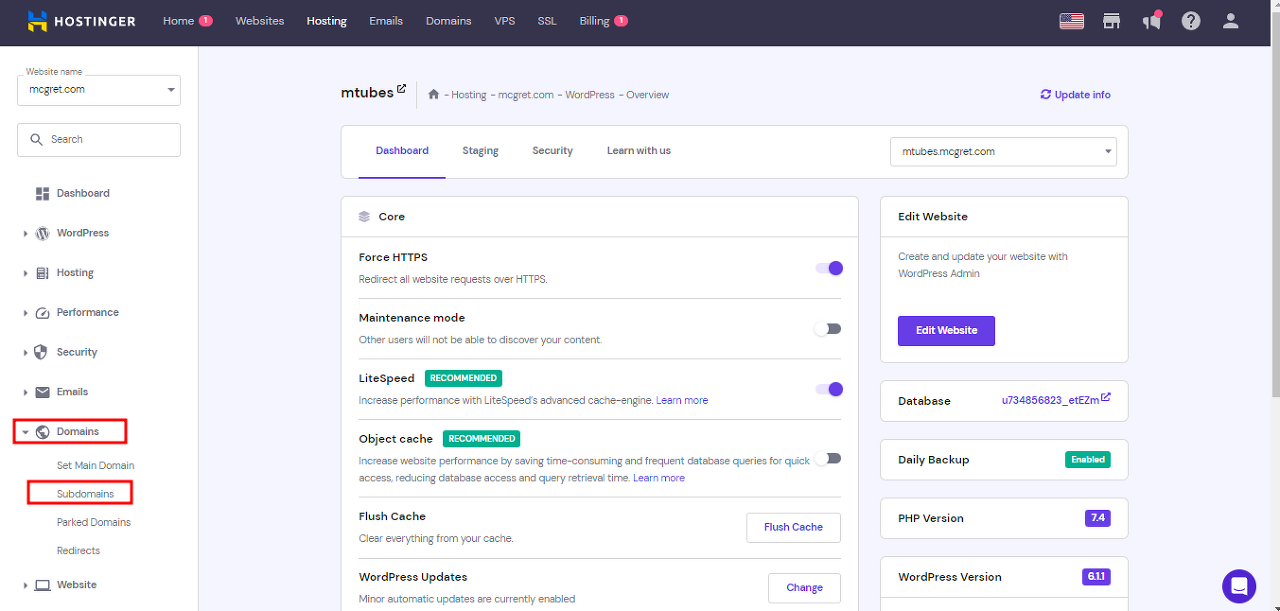Screen dimensions: 1280x611
Task: Open the mtubes.mcgret.com site dropdown
Action: (x=1003, y=152)
